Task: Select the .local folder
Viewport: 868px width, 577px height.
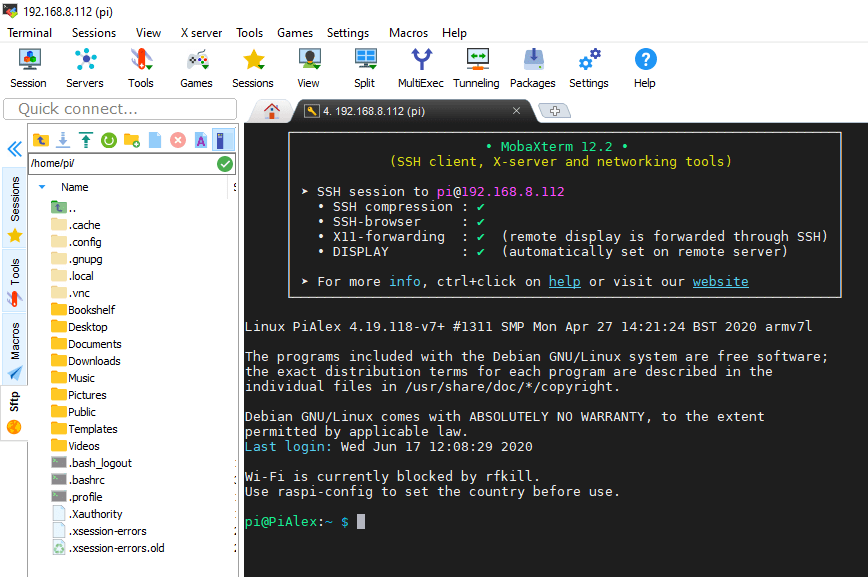Action: click(x=73, y=276)
